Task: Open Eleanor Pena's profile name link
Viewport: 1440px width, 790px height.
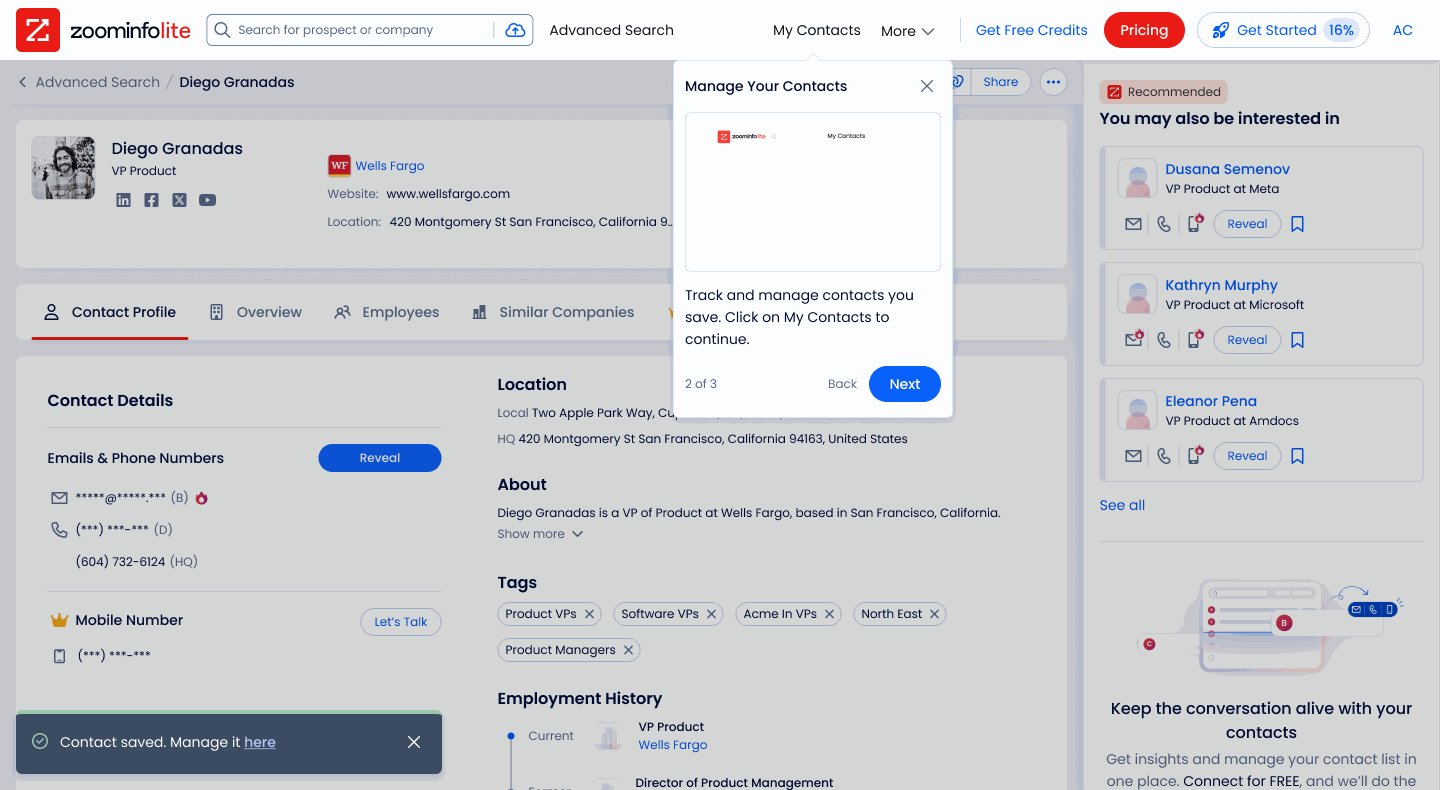Action: click(1211, 401)
